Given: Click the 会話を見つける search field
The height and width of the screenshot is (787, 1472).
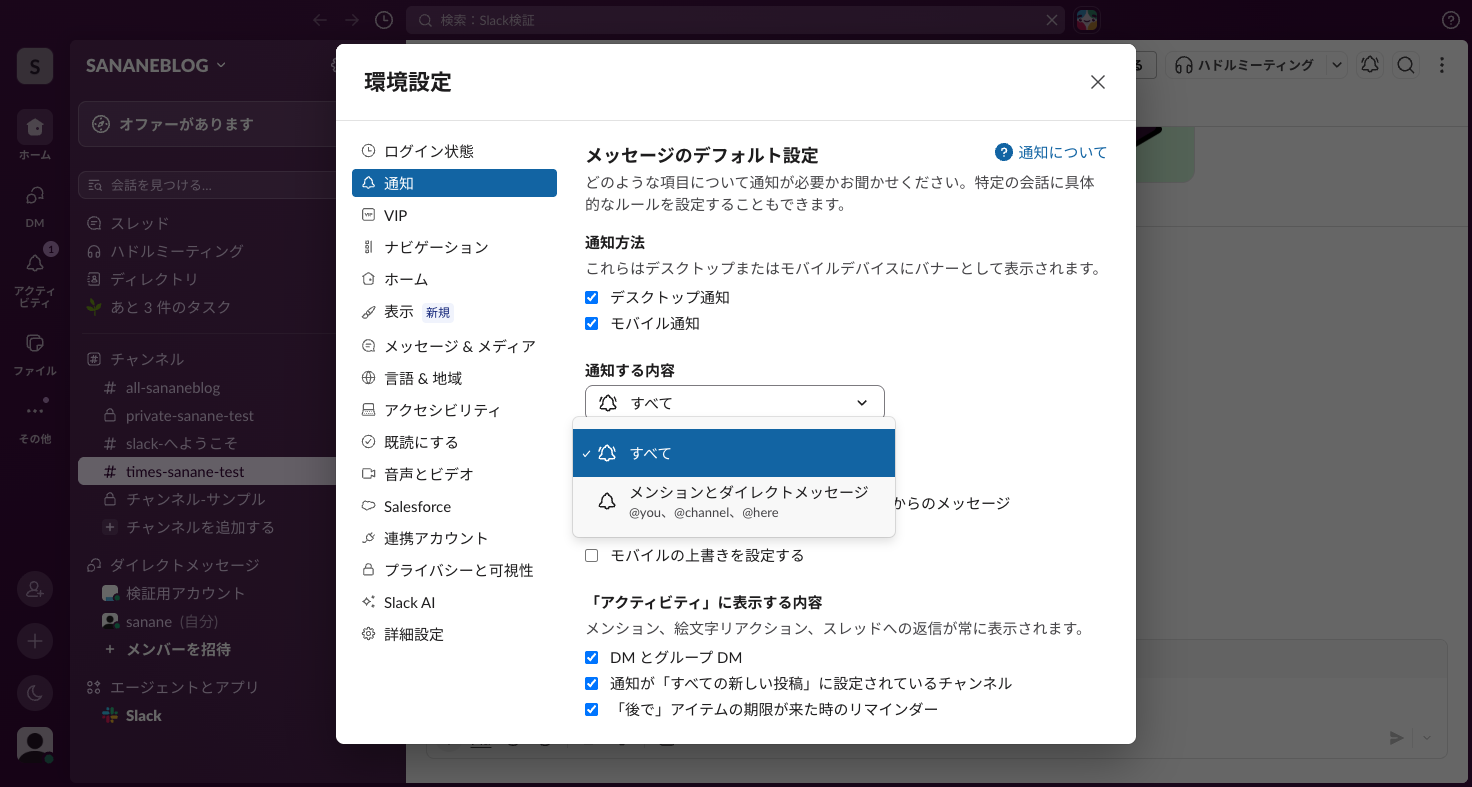Looking at the screenshot, I should click(x=207, y=185).
